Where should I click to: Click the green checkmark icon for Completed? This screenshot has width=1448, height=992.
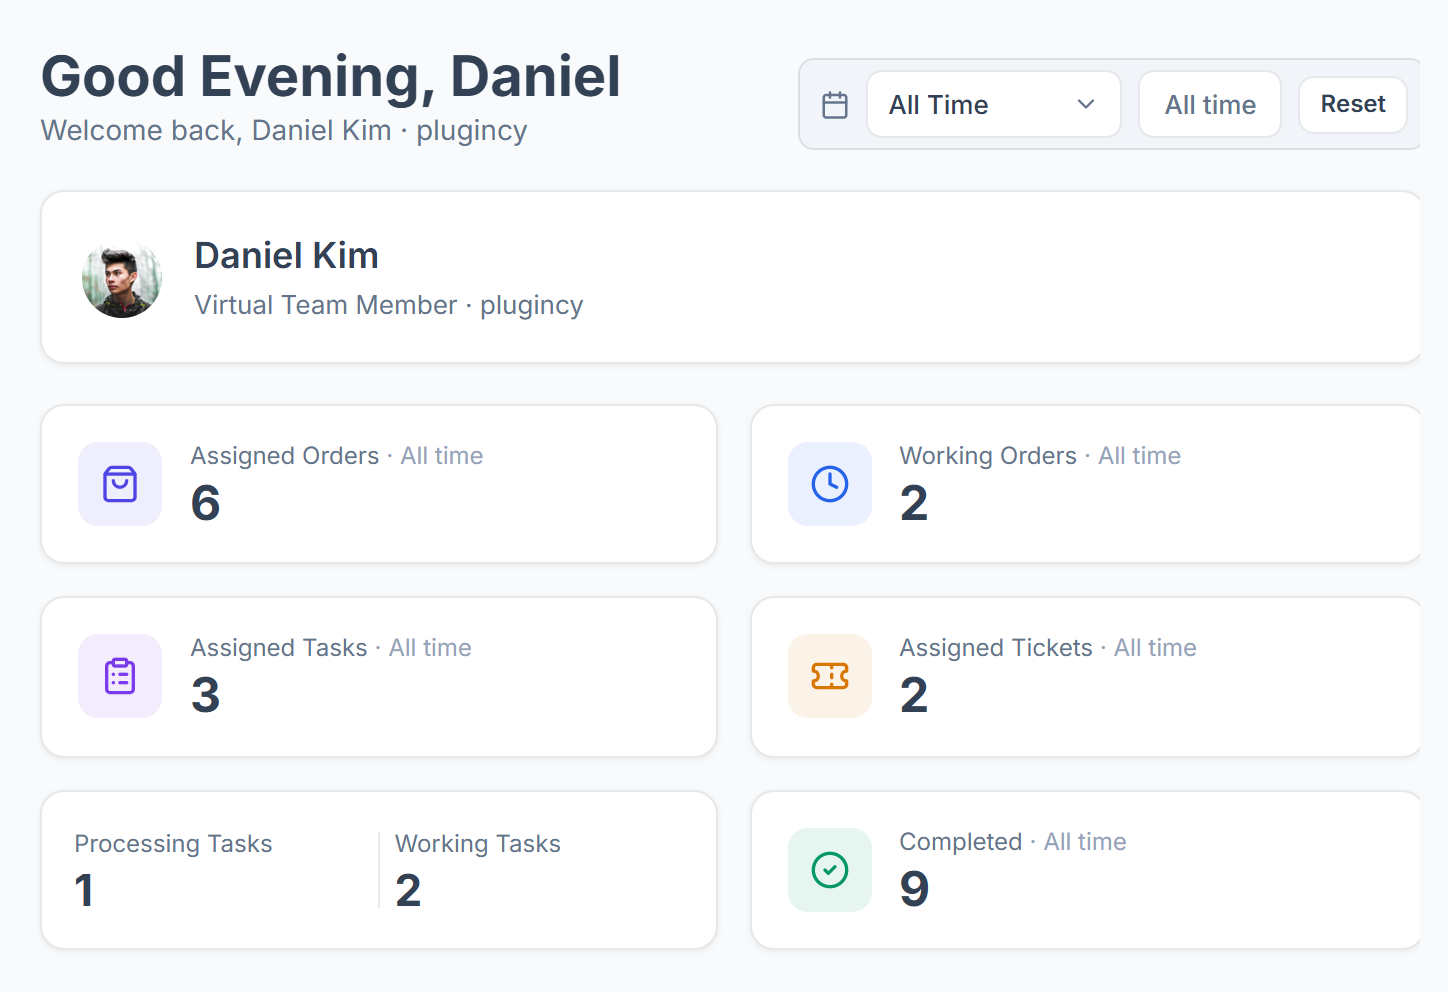830,870
